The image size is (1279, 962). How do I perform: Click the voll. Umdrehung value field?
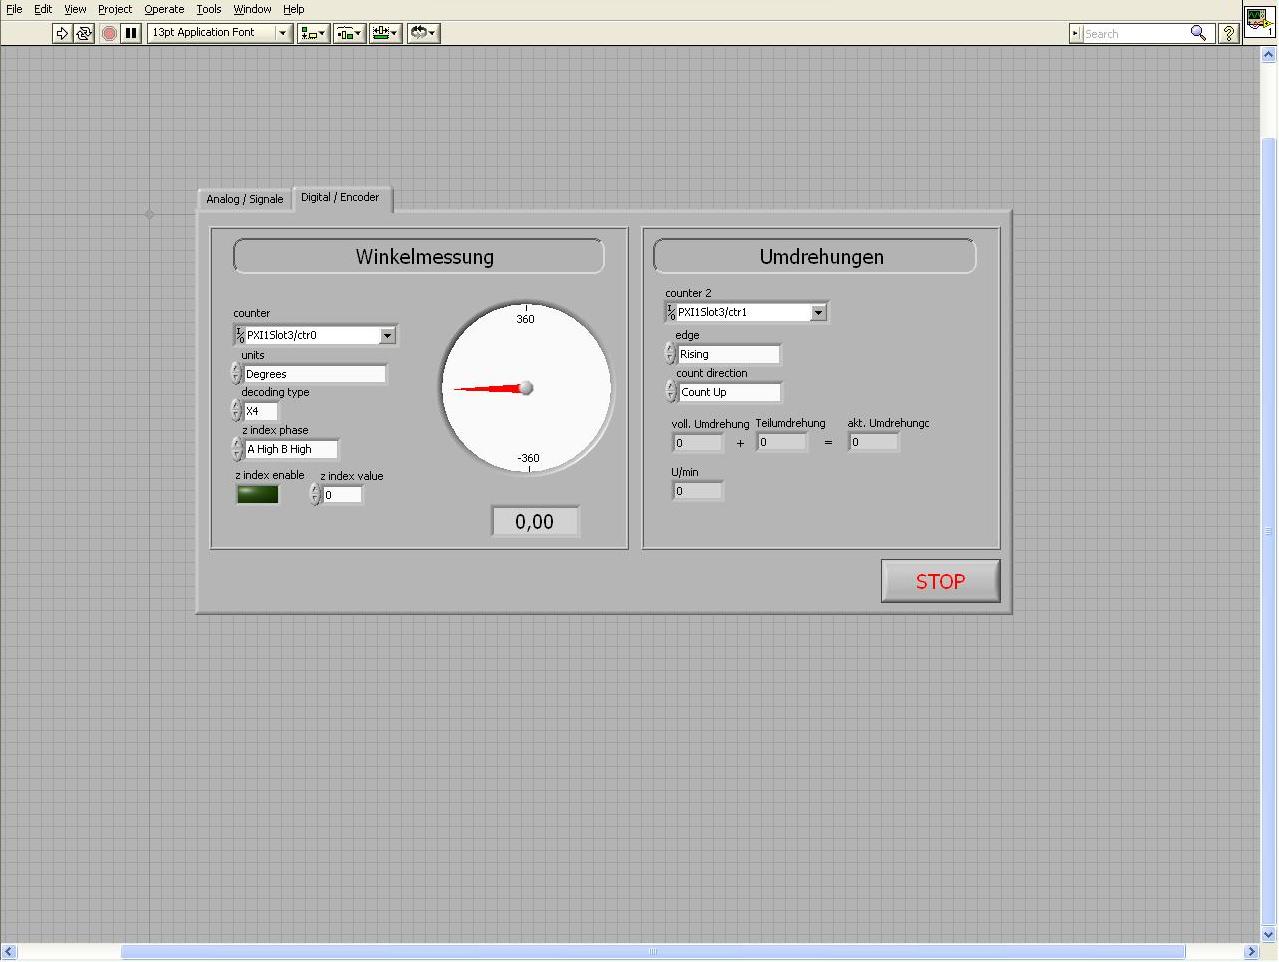click(698, 442)
